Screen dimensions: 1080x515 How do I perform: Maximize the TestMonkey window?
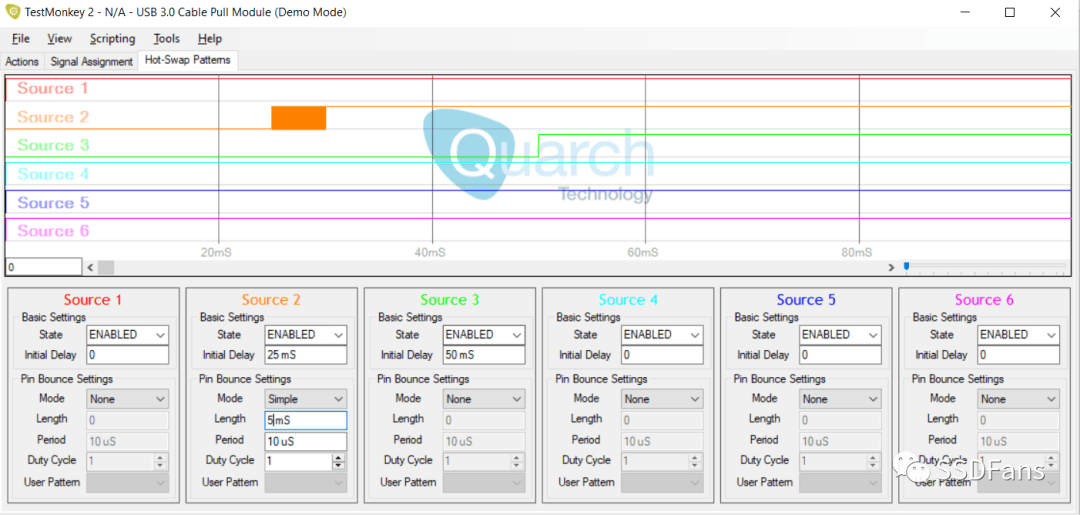point(1010,12)
